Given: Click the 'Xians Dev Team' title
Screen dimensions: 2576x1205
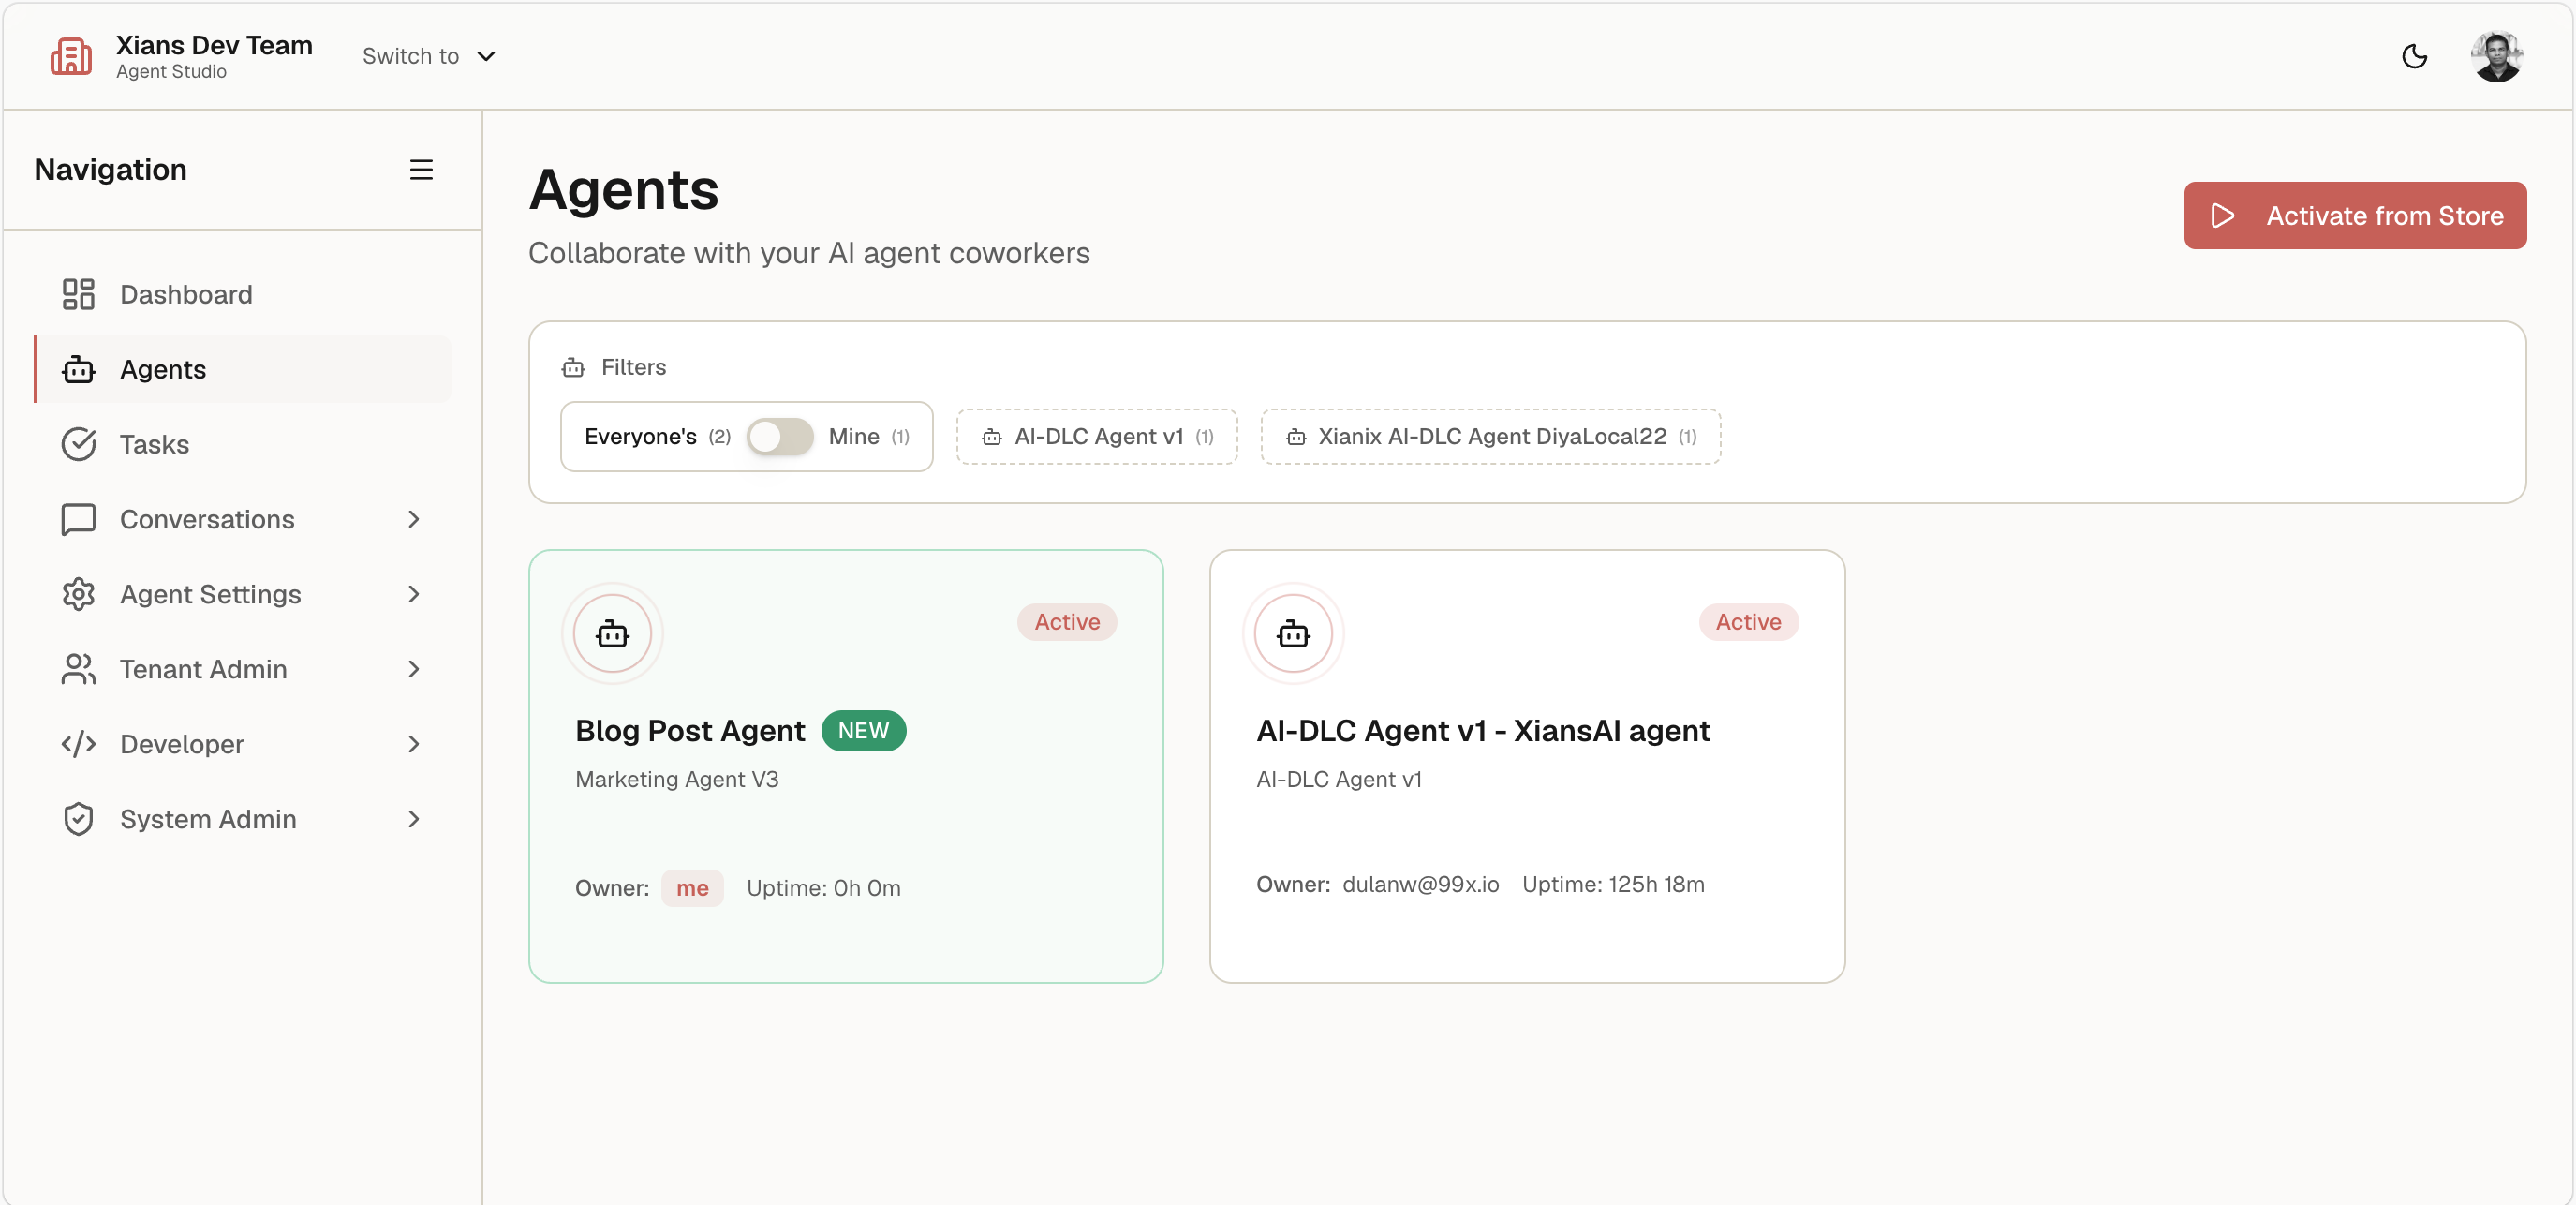Looking at the screenshot, I should 214,45.
